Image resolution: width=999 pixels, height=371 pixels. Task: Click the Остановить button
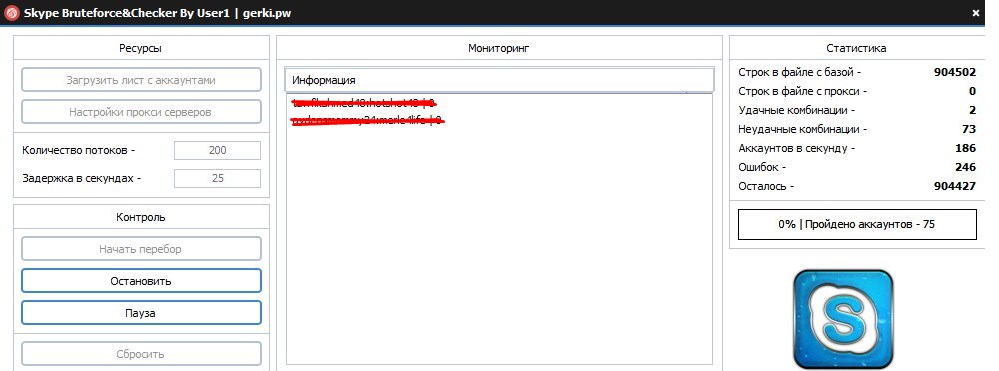[x=141, y=281]
